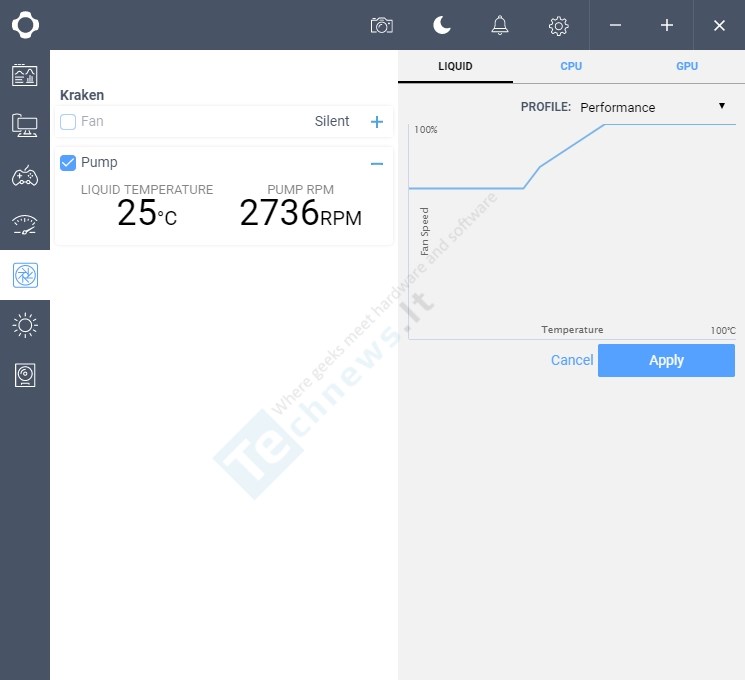
Task: Click the LIQUID TEMPERATURE label
Action: (147, 190)
